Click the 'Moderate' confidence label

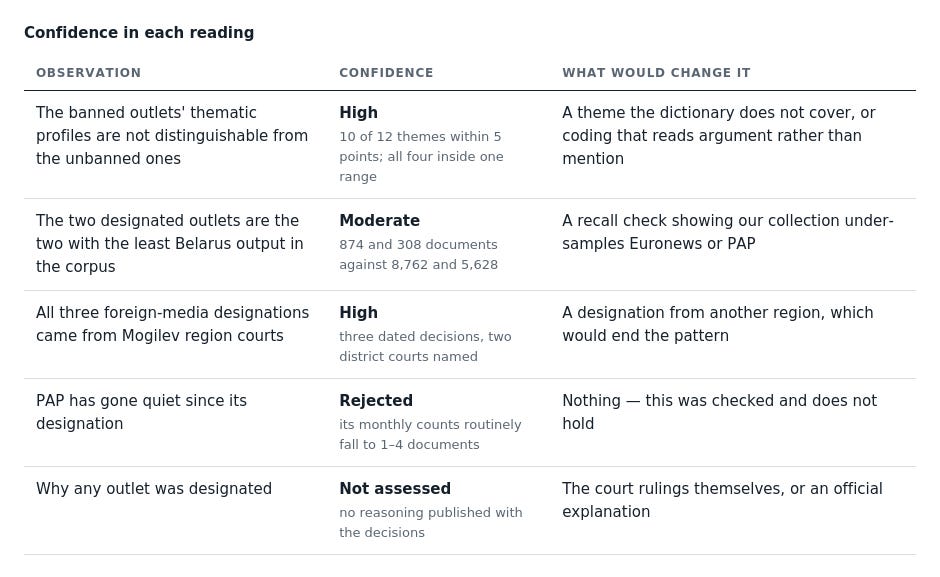pos(379,221)
